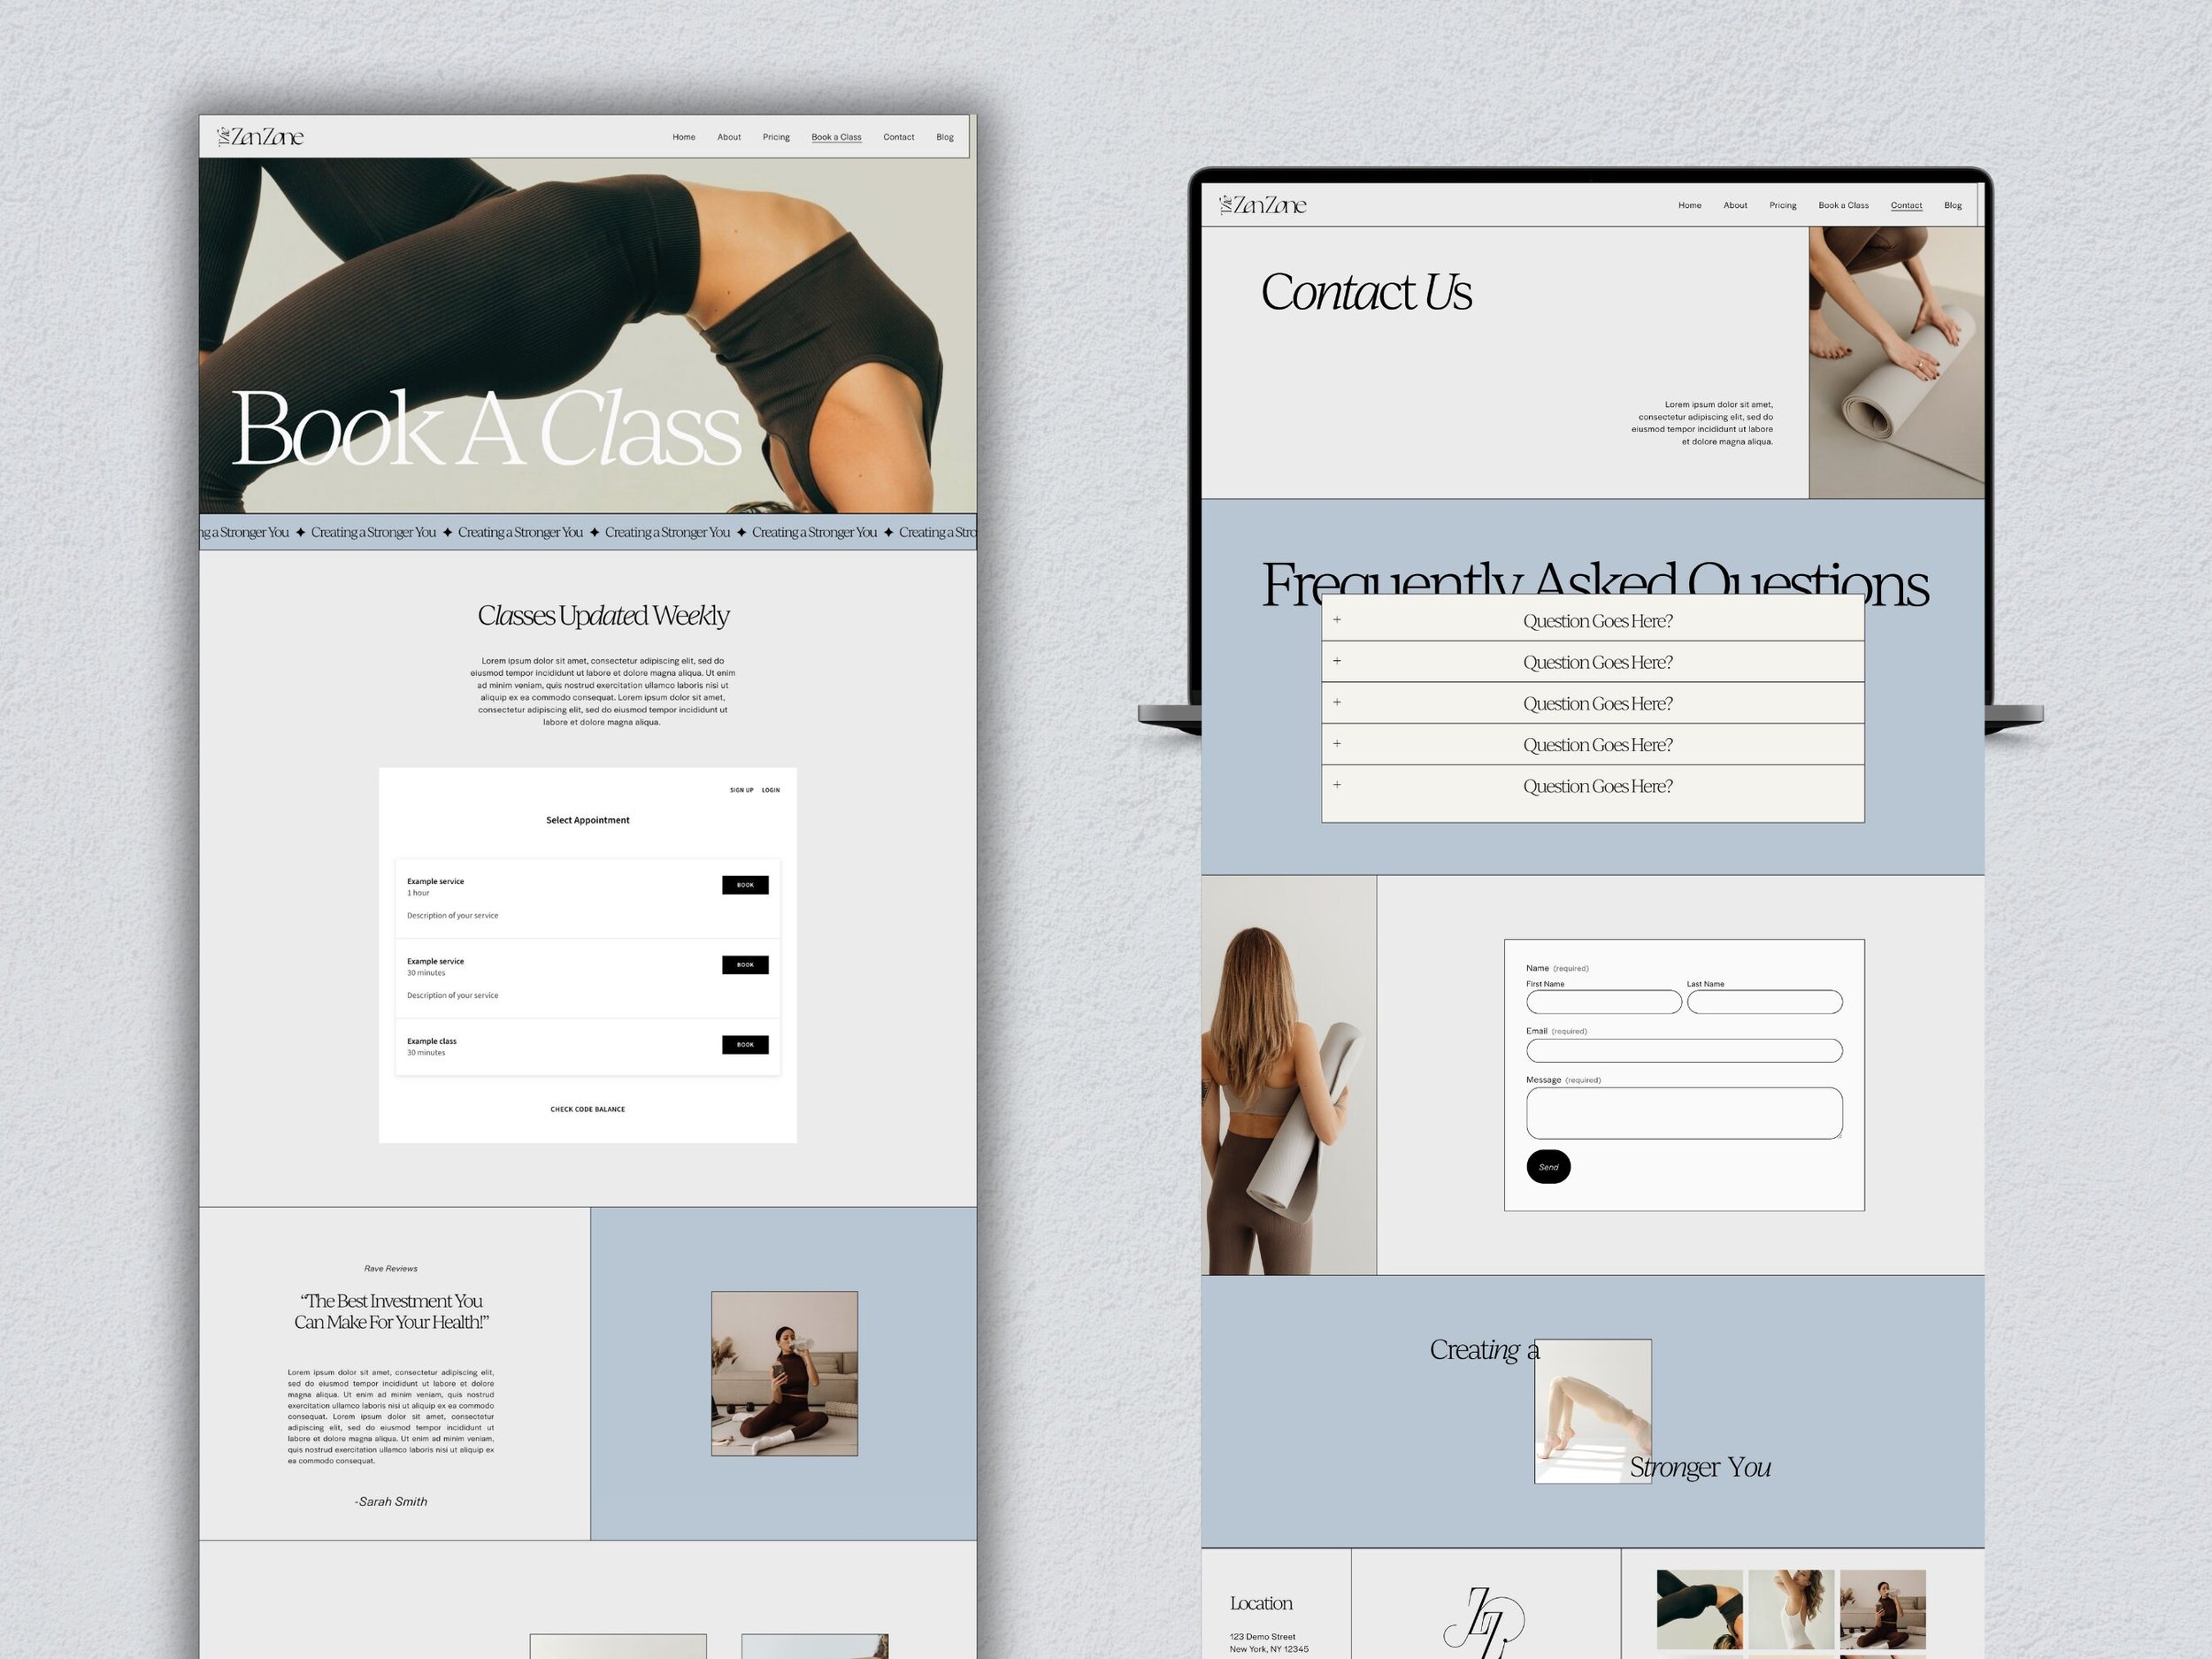Open Home in the Book A Class page nav

click(684, 137)
